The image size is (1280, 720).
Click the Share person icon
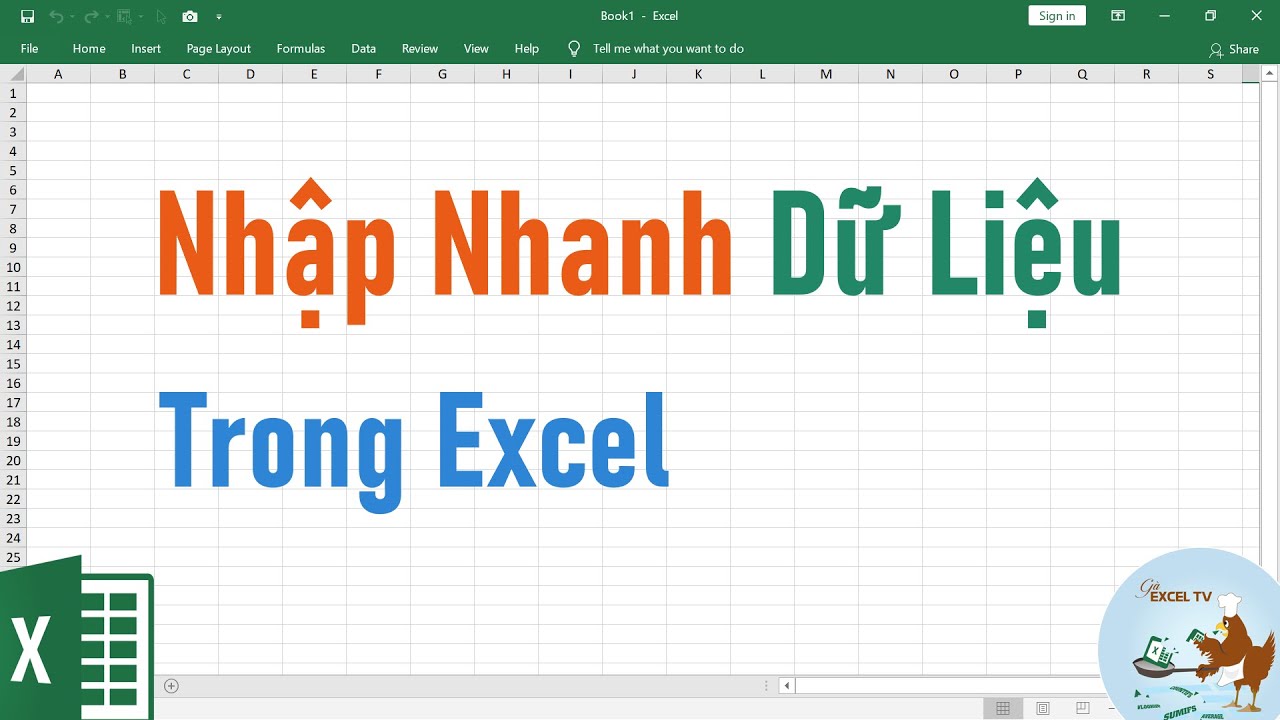click(1215, 49)
